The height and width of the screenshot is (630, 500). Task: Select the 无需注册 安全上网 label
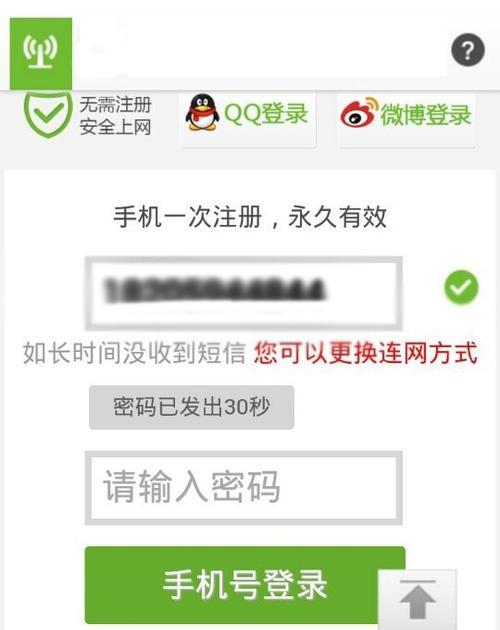[x=115, y=116]
